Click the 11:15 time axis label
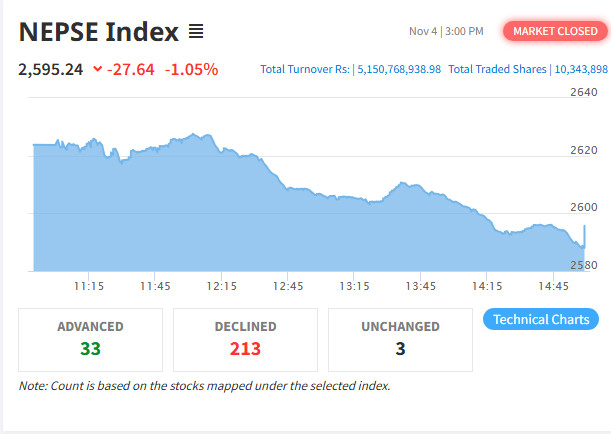611x434 pixels. (x=89, y=286)
